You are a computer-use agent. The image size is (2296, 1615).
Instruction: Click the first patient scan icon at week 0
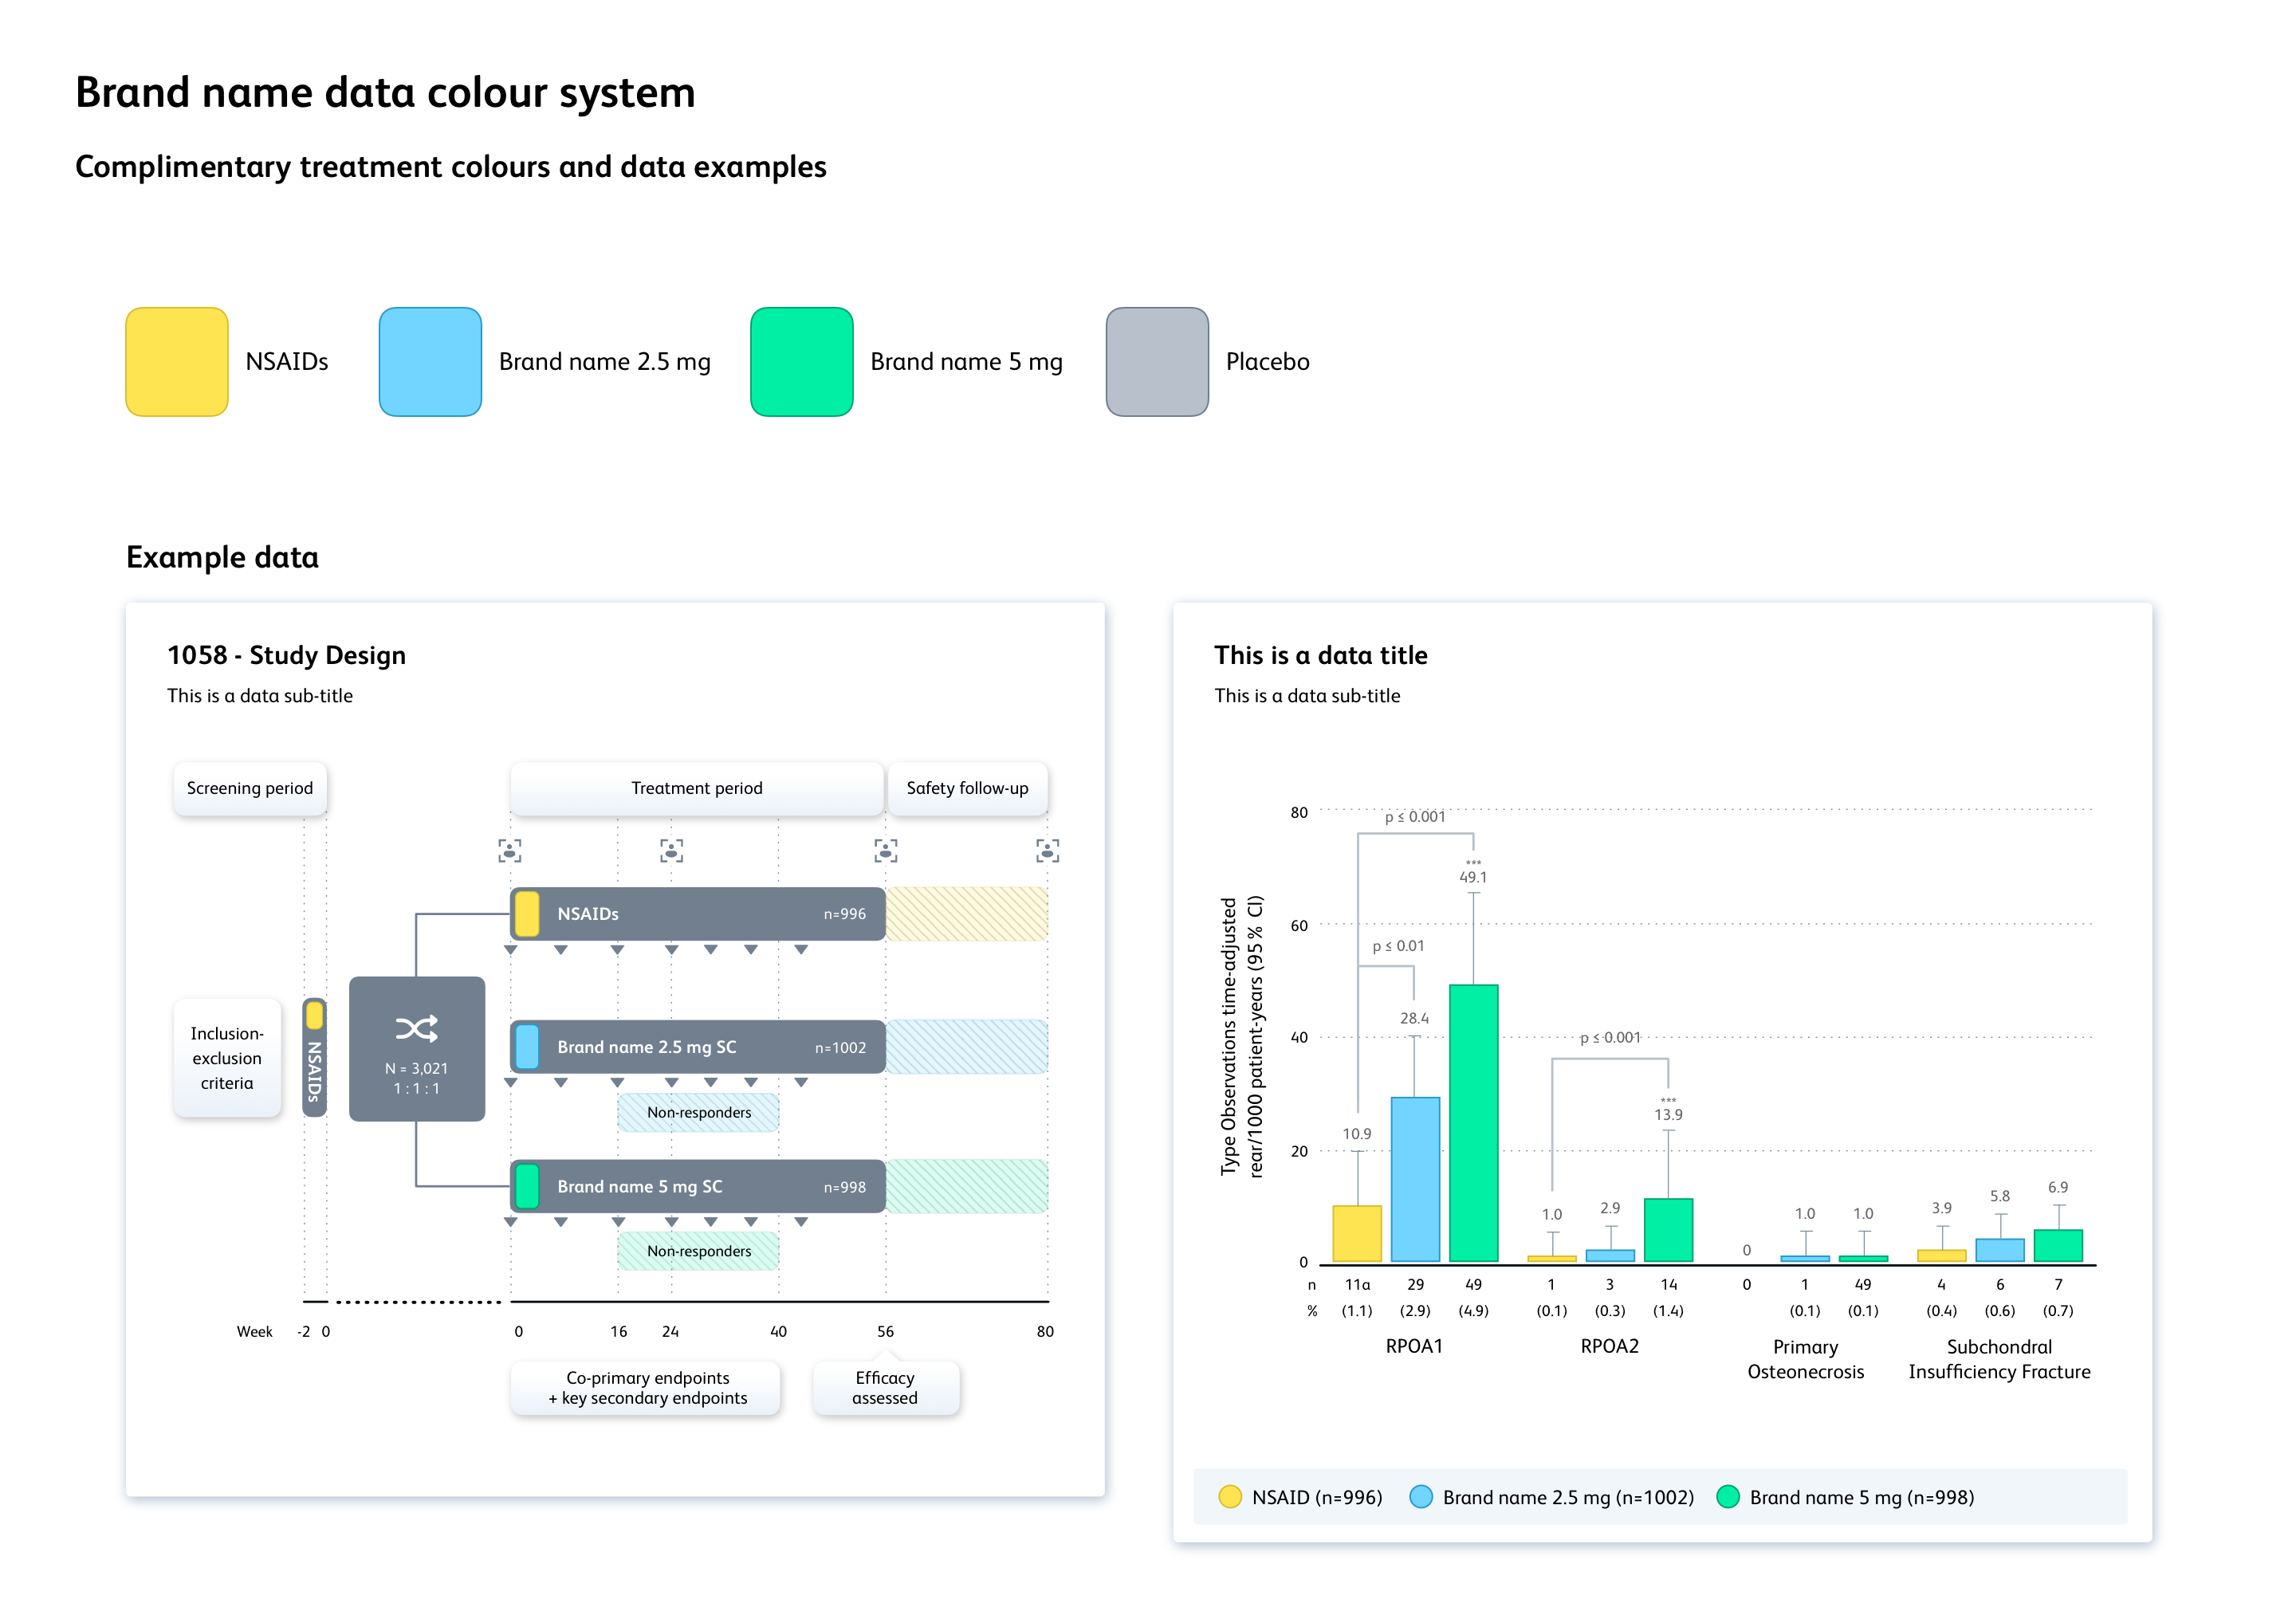point(510,850)
